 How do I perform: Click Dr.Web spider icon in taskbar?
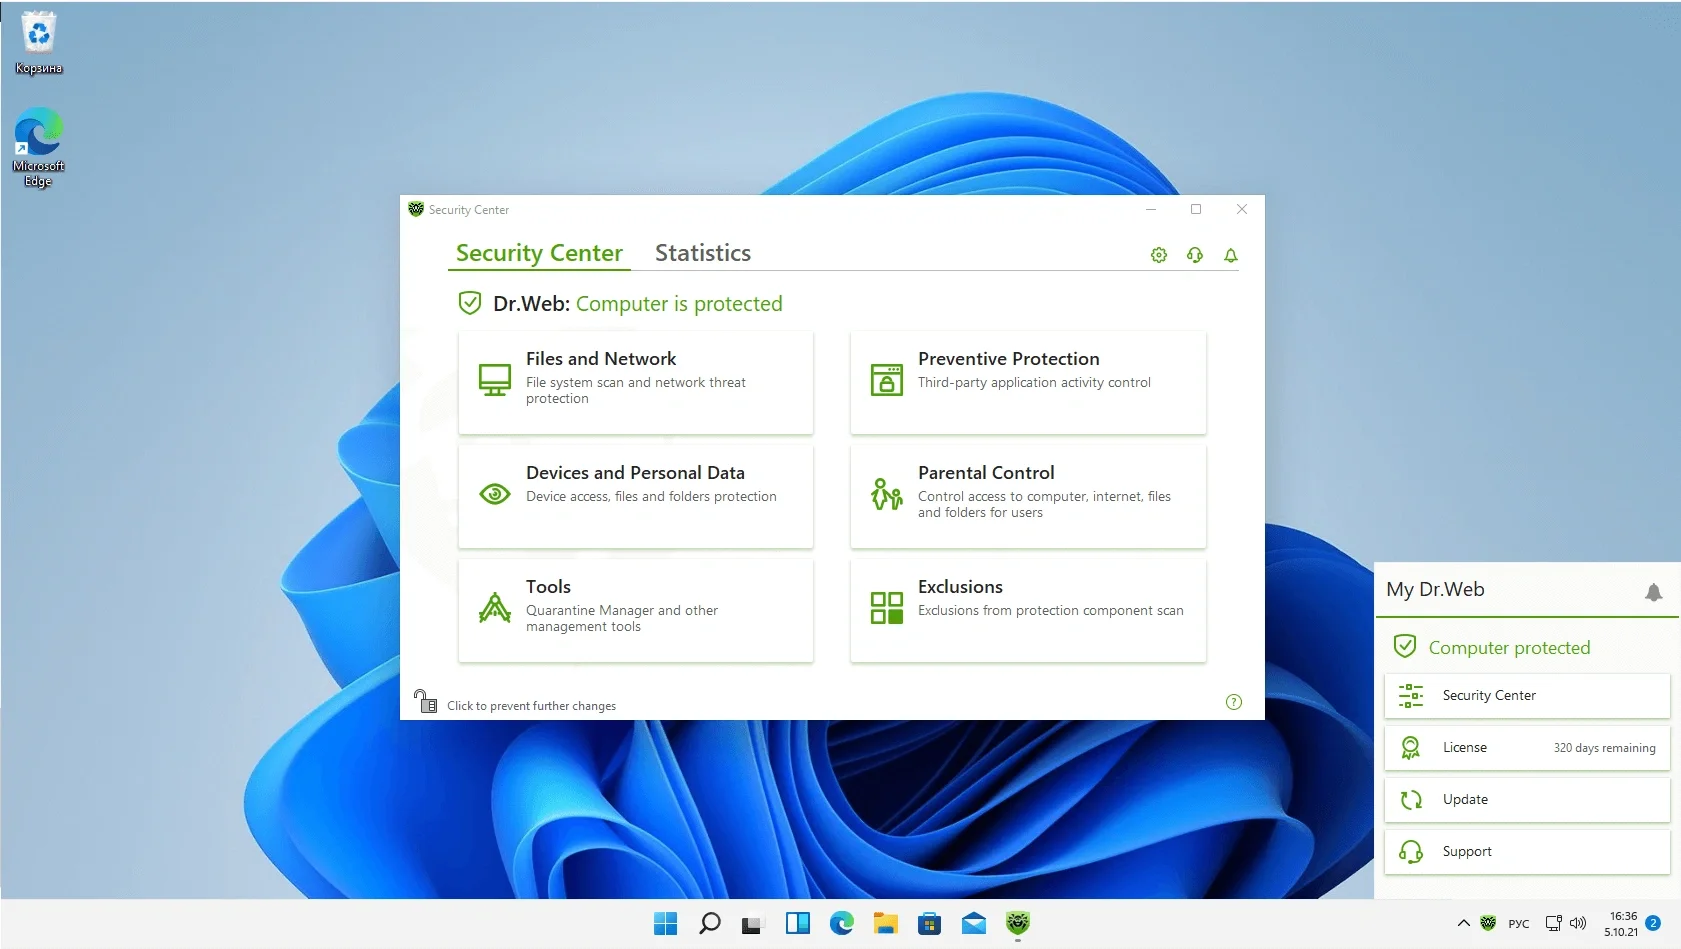click(1017, 923)
